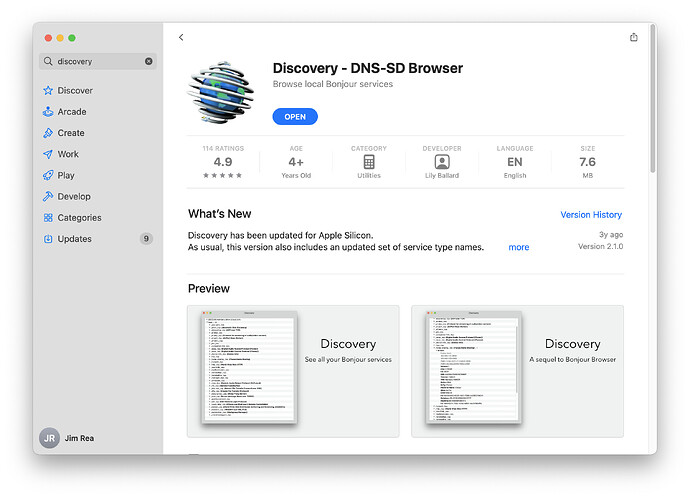The image size is (690, 498).
Task: Click the Work paper plane icon
Action: (48, 154)
